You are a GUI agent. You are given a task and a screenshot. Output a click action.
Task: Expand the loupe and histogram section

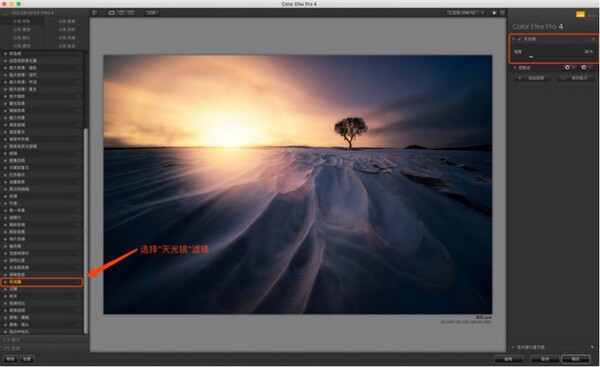click(513, 347)
